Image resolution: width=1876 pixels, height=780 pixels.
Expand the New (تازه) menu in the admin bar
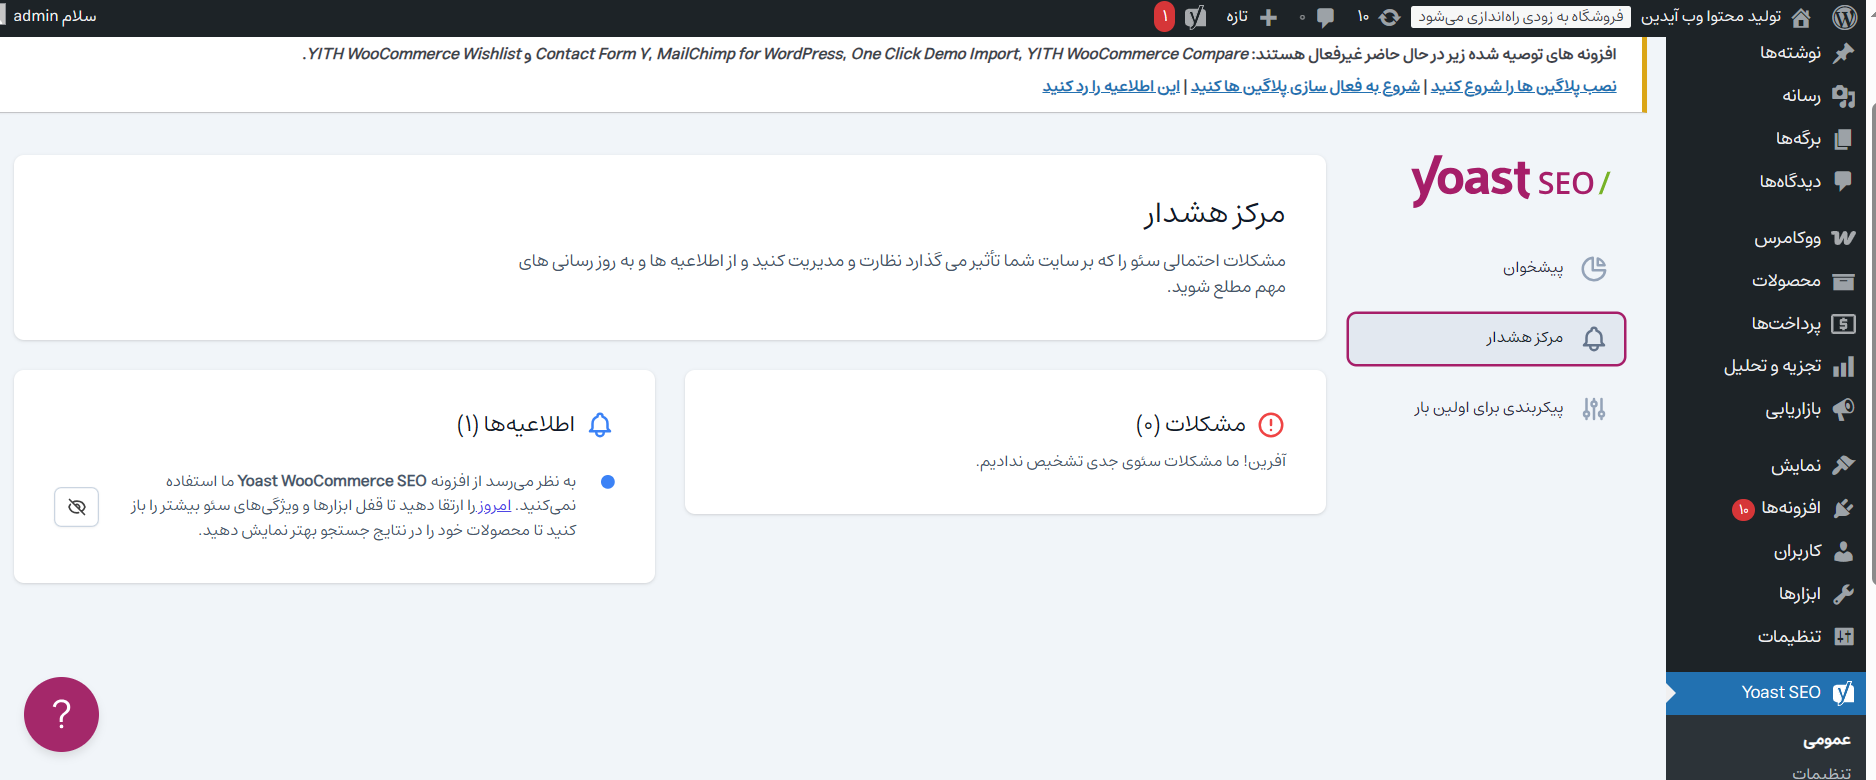point(1250,17)
